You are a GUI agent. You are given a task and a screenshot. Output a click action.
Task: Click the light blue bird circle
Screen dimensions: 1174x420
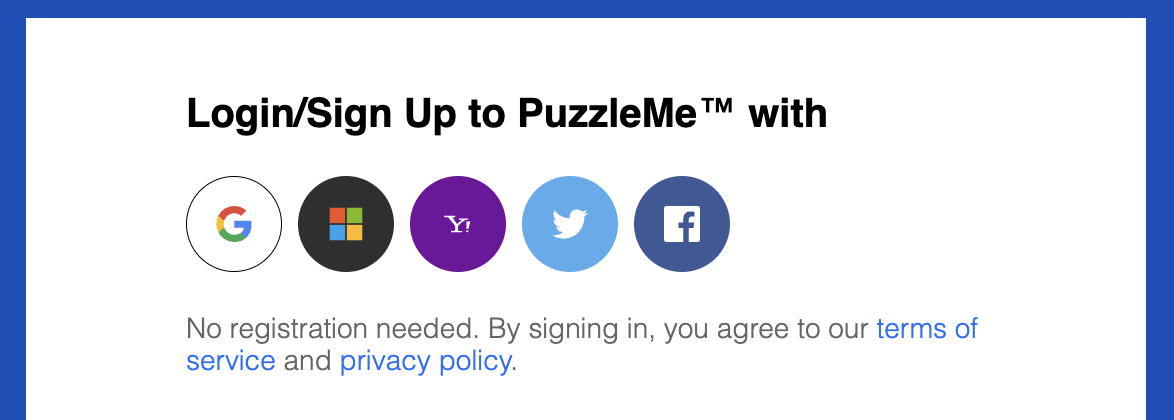pos(570,224)
